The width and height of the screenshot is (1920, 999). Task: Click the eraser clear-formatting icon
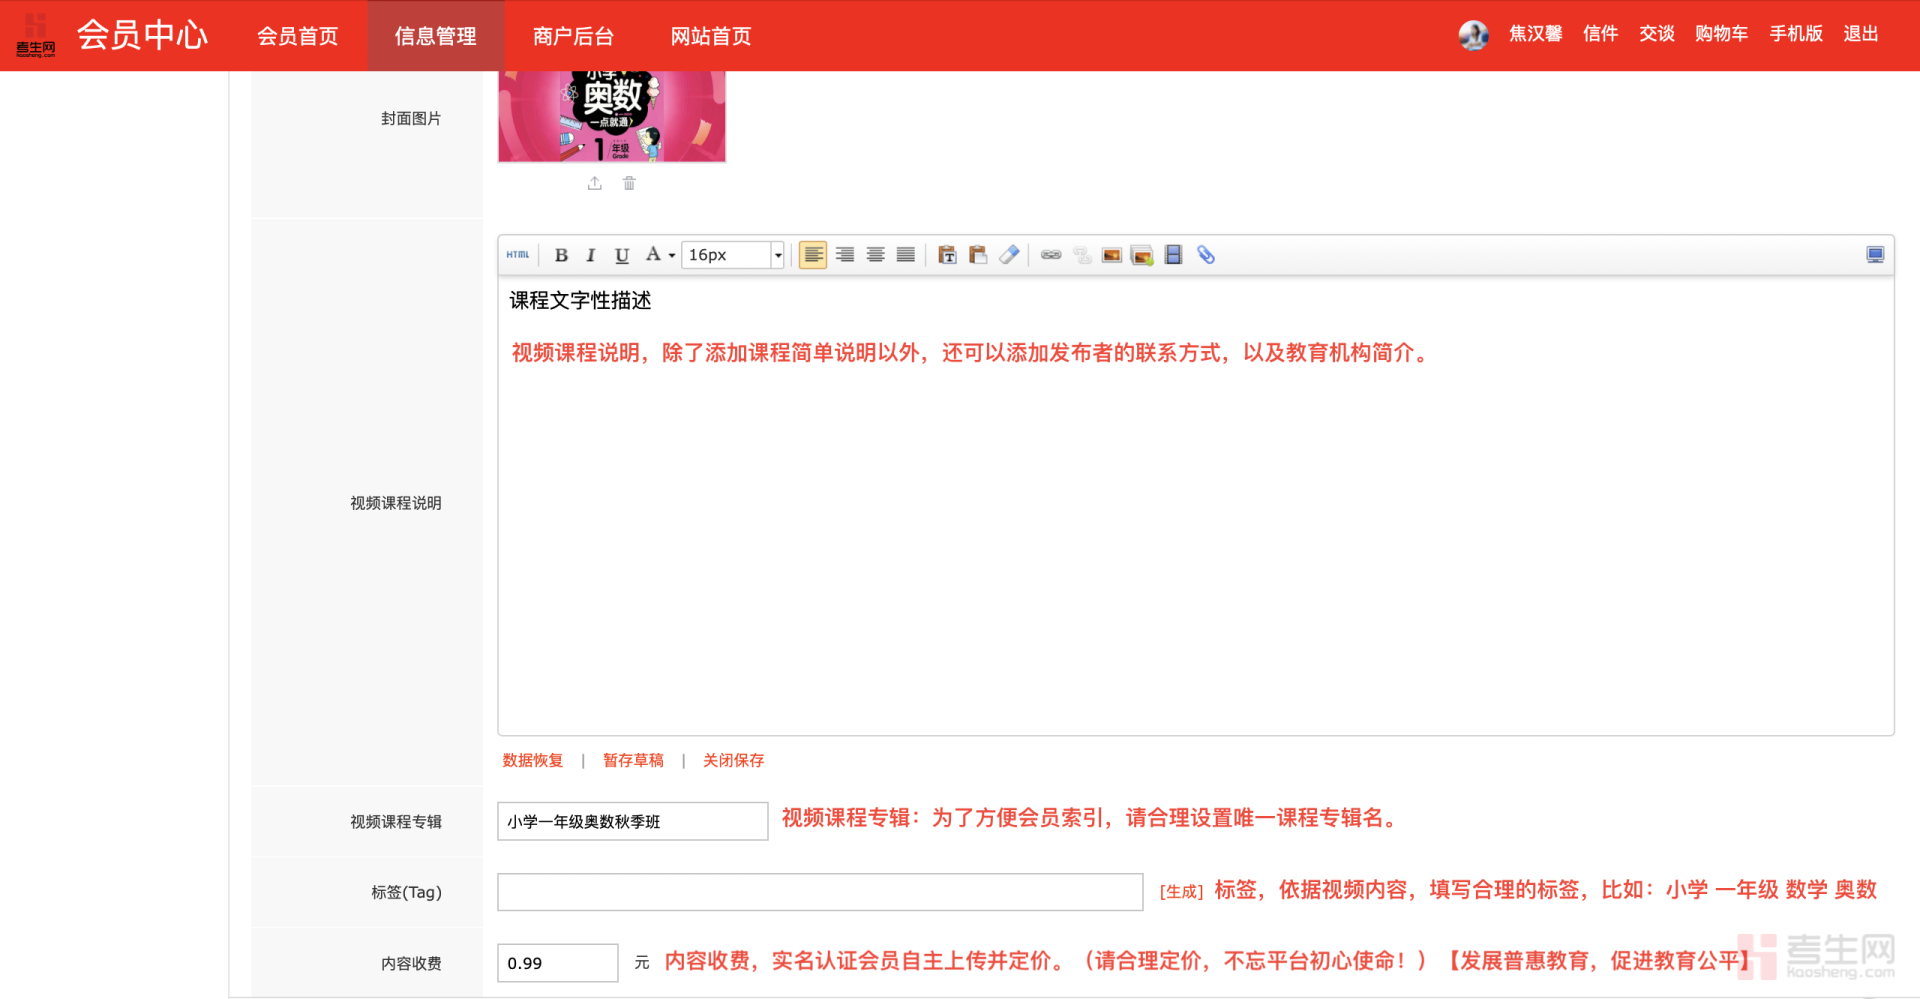[x=1009, y=255]
